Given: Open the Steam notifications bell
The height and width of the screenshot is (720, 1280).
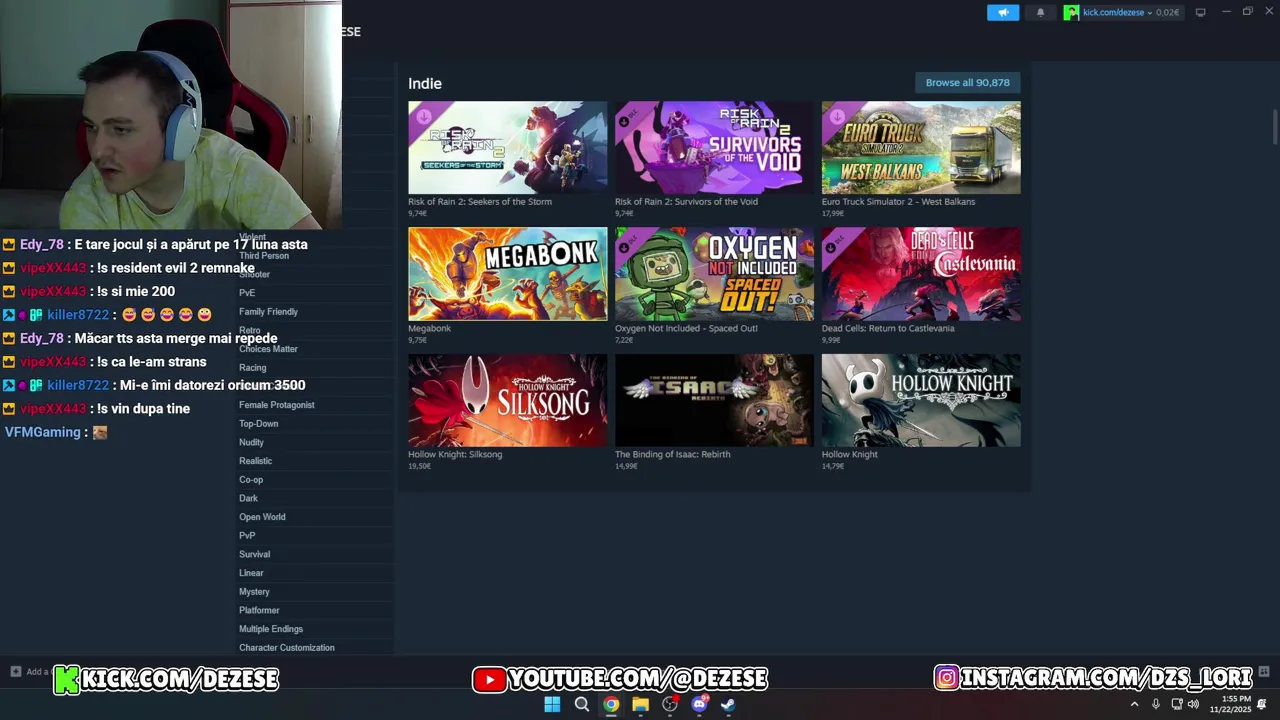Looking at the screenshot, I should coord(1040,12).
